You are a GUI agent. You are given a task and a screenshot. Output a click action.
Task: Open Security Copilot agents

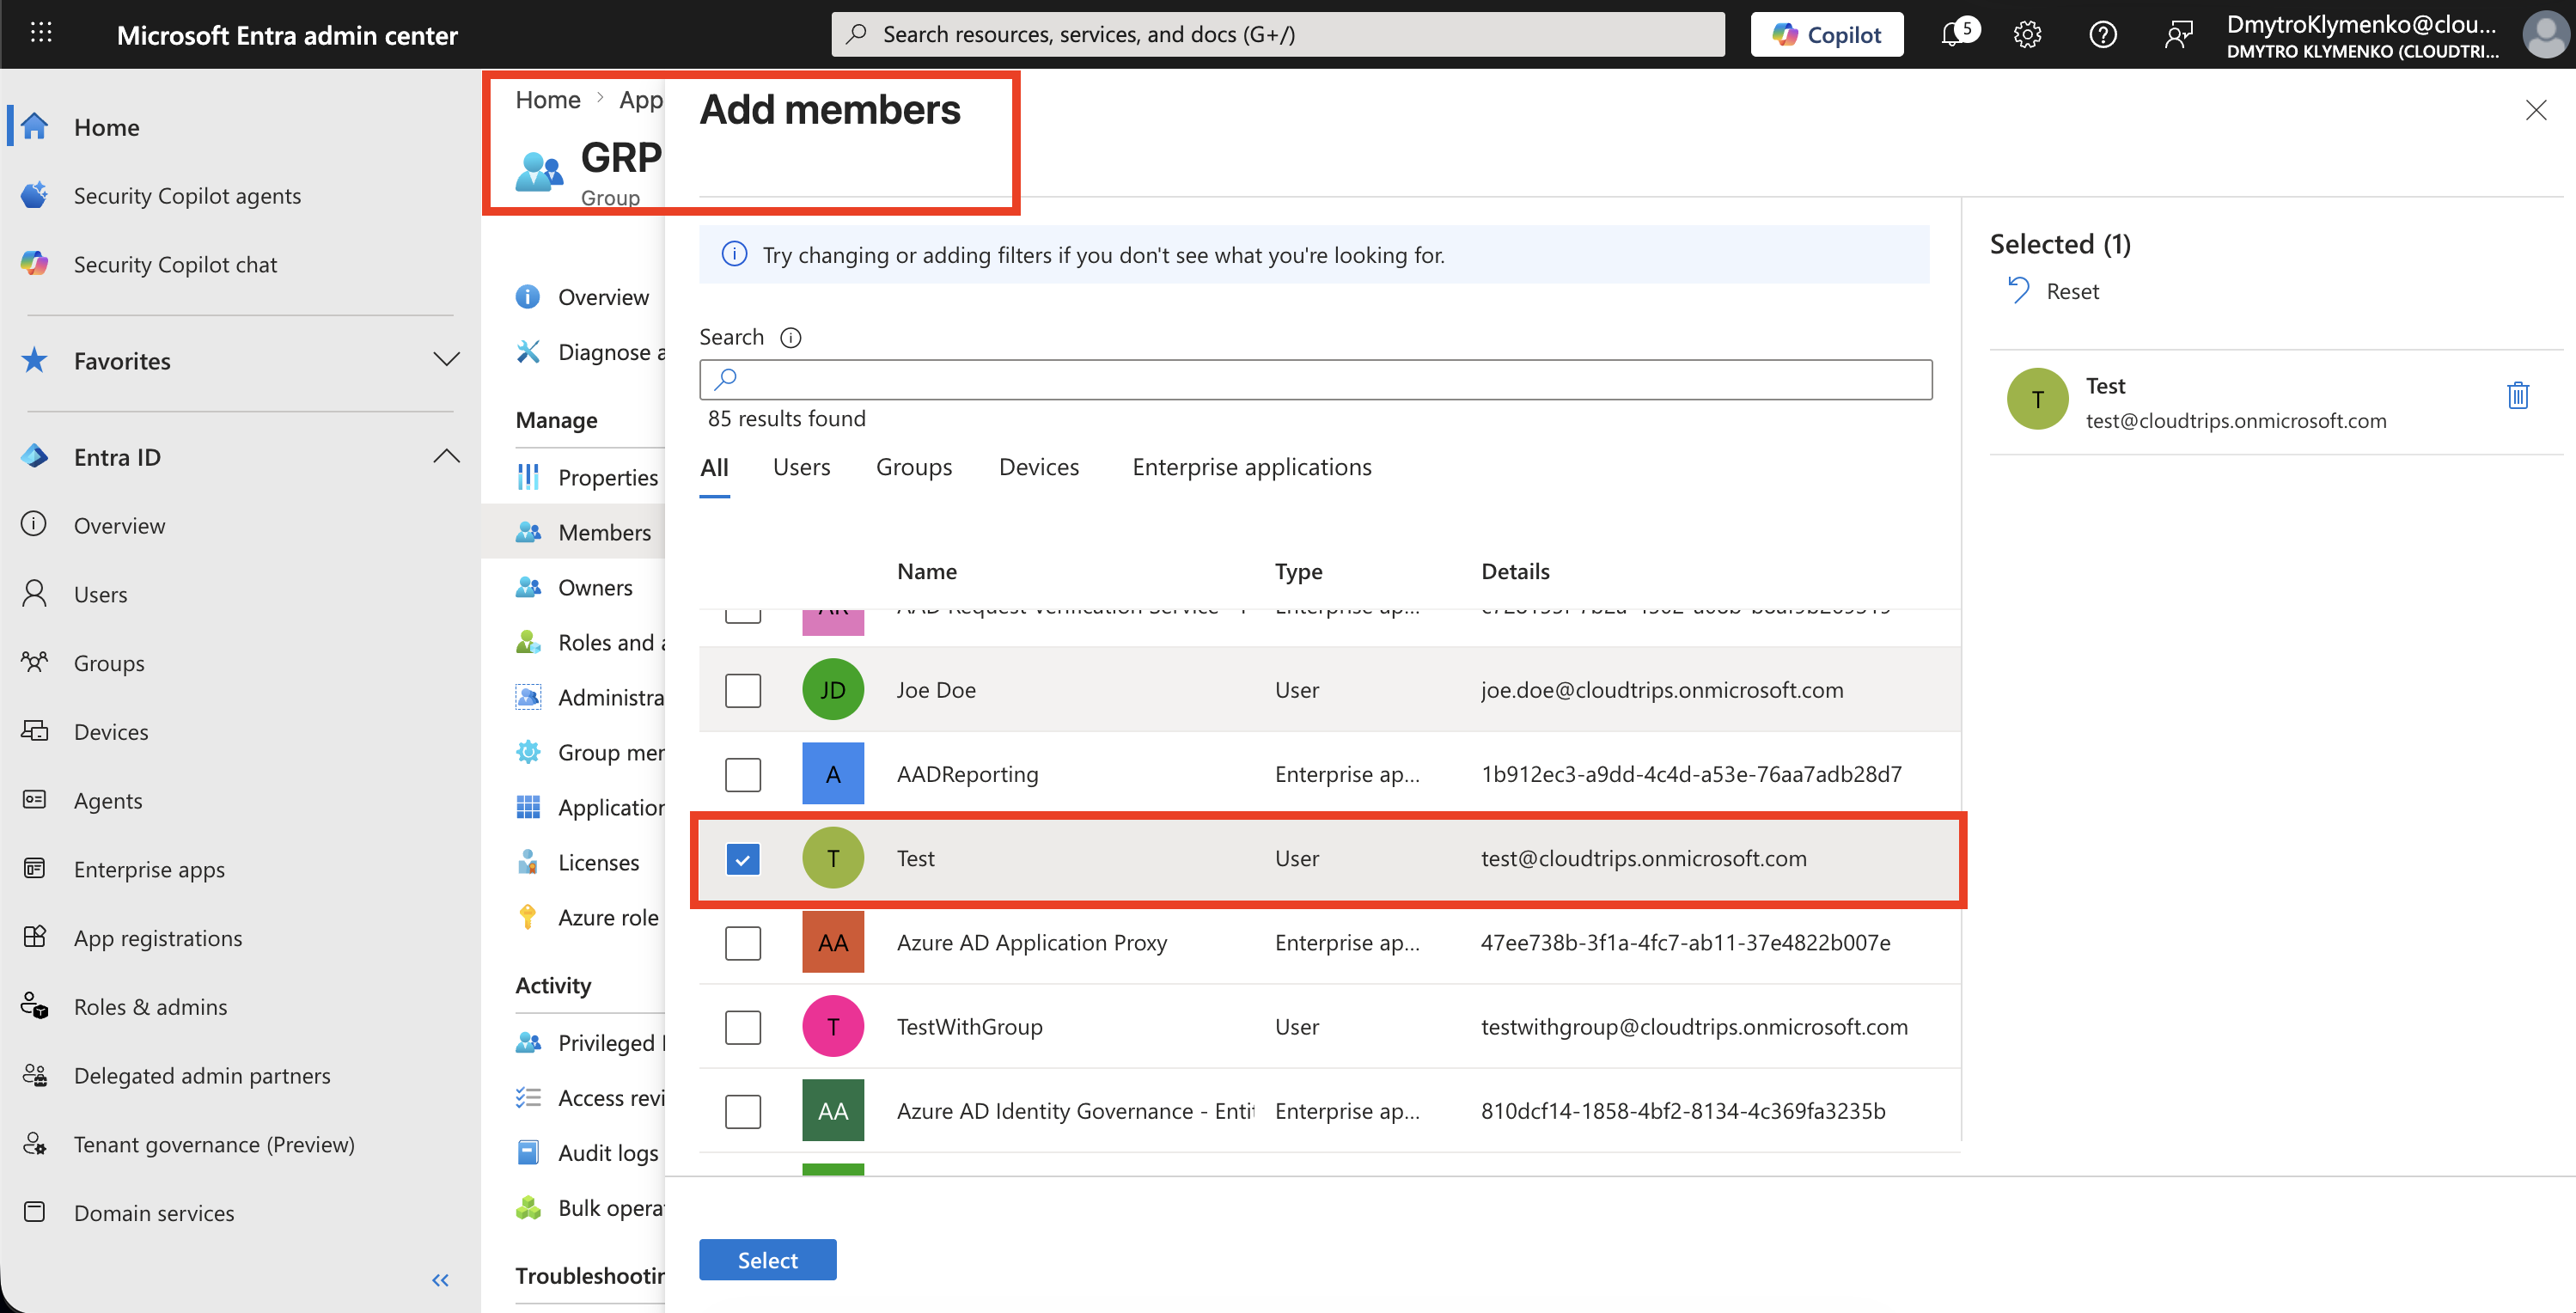coord(187,195)
